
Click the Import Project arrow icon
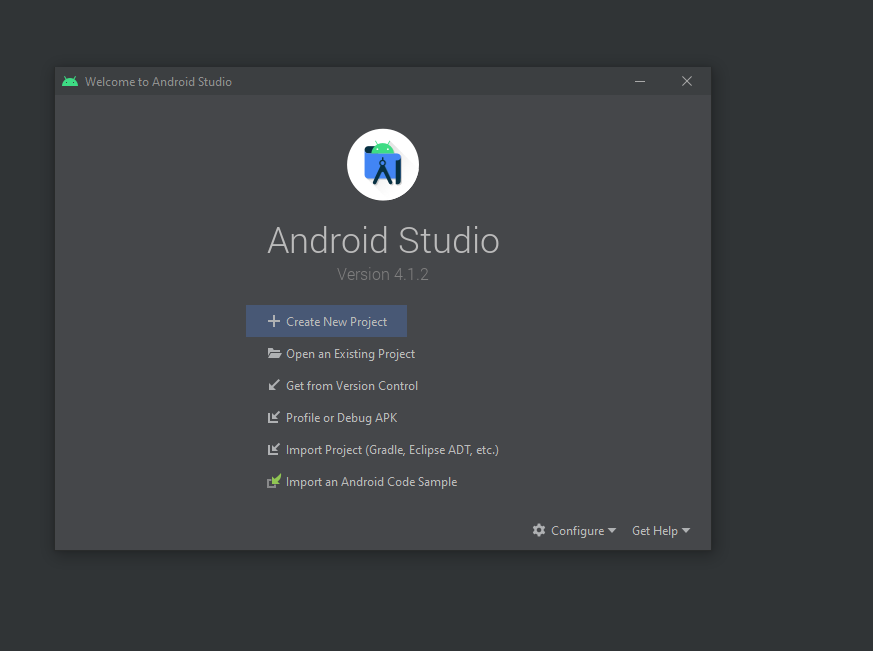coord(274,450)
